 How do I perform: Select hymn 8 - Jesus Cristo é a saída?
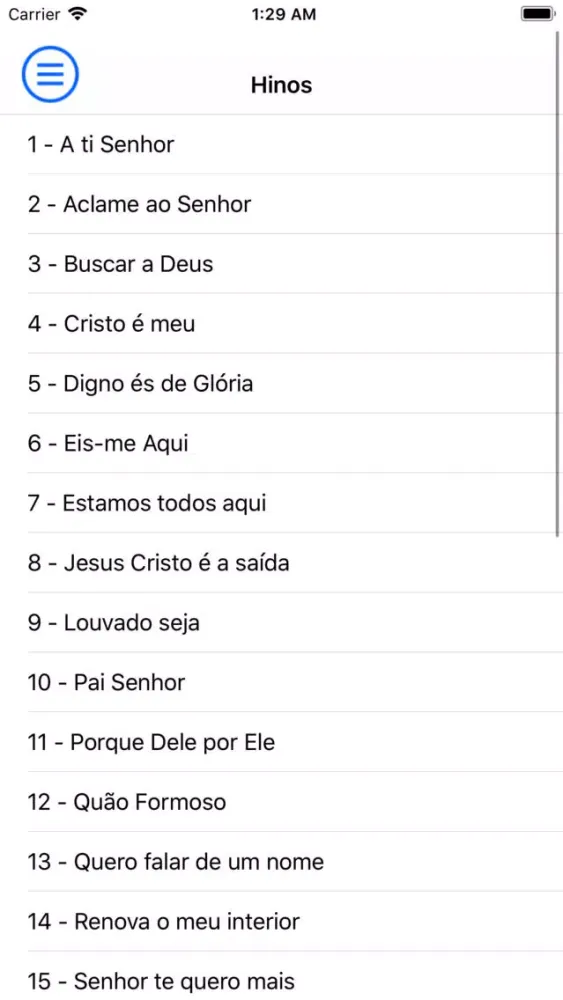(x=281, y=563)
